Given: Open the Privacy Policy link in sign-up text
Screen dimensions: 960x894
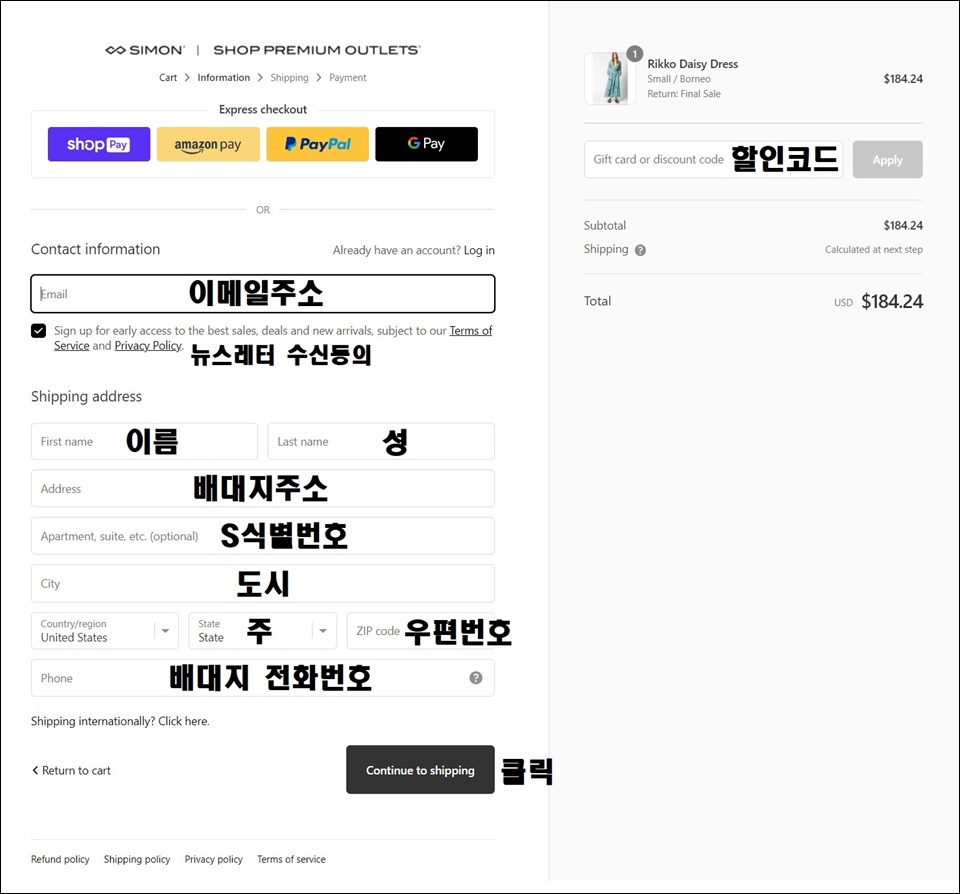Looking at the screenshot, I should pyautogui.click(x=148, y=345).
